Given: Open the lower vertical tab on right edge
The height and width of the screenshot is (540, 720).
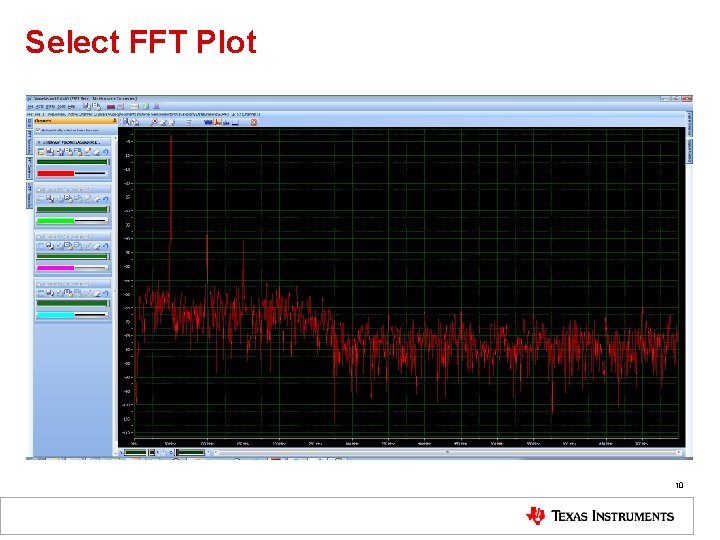Looking at the screenshot, I should point(689,151).
